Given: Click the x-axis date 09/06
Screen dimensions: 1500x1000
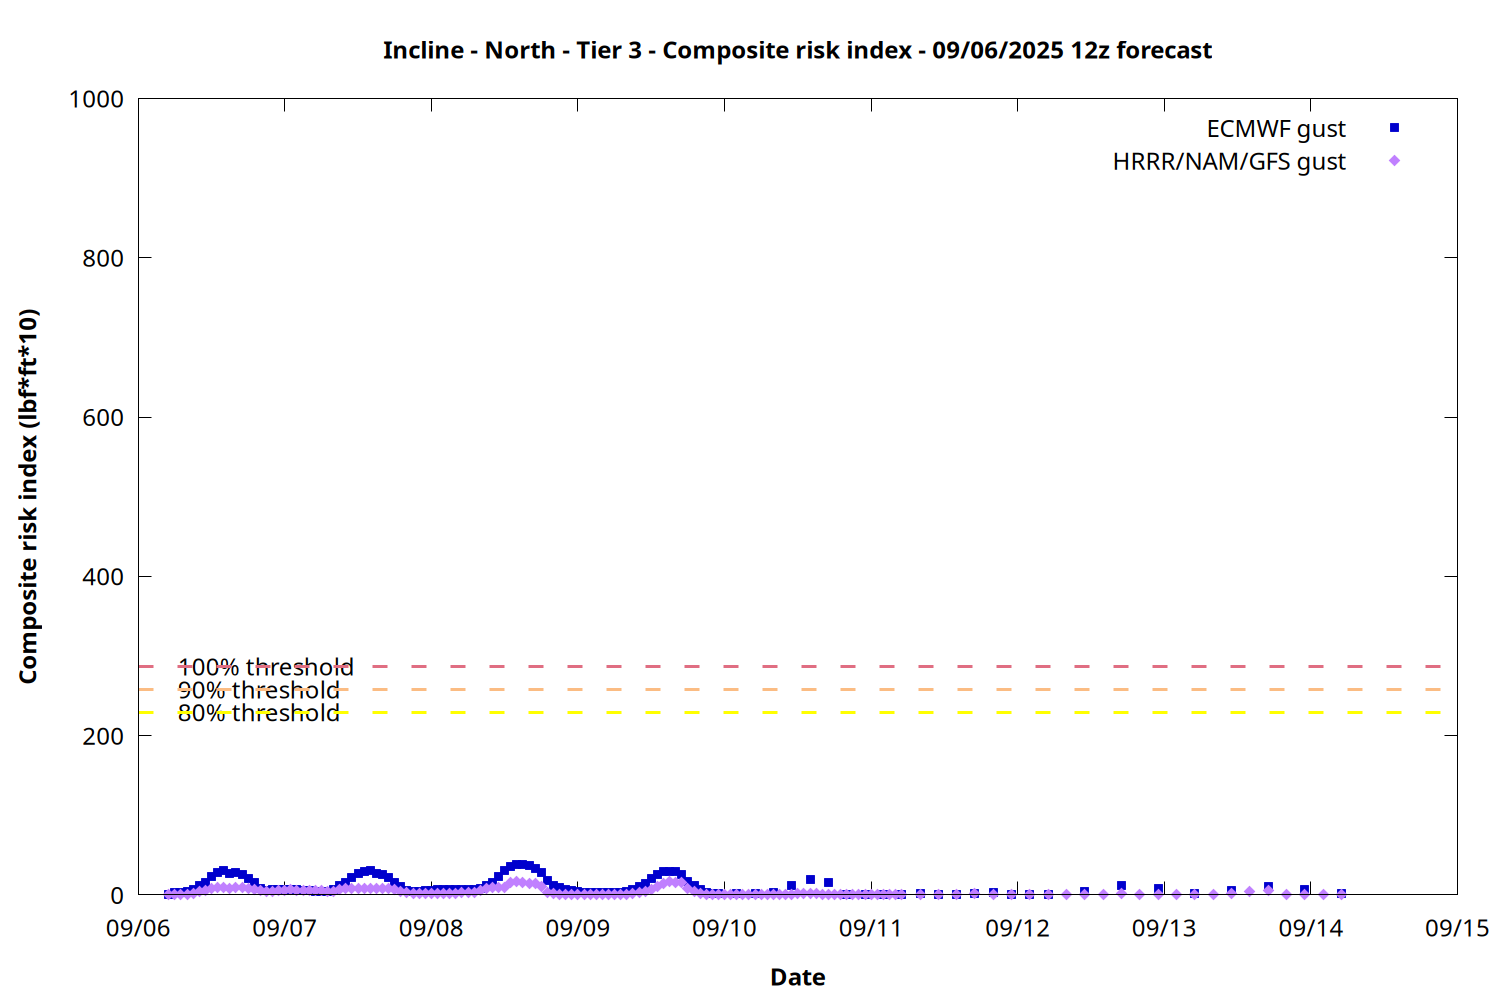Looking at the screenshot, I should click(138, 928).
